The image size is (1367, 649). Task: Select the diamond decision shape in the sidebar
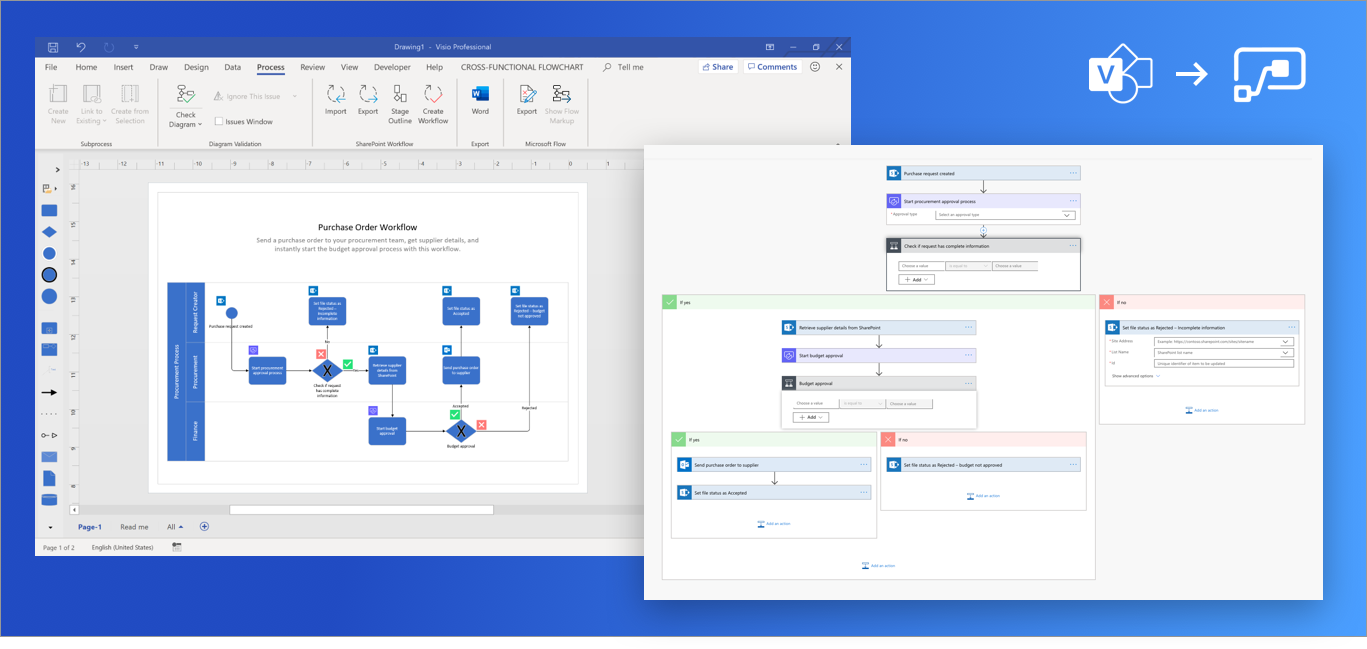[48, 231]
